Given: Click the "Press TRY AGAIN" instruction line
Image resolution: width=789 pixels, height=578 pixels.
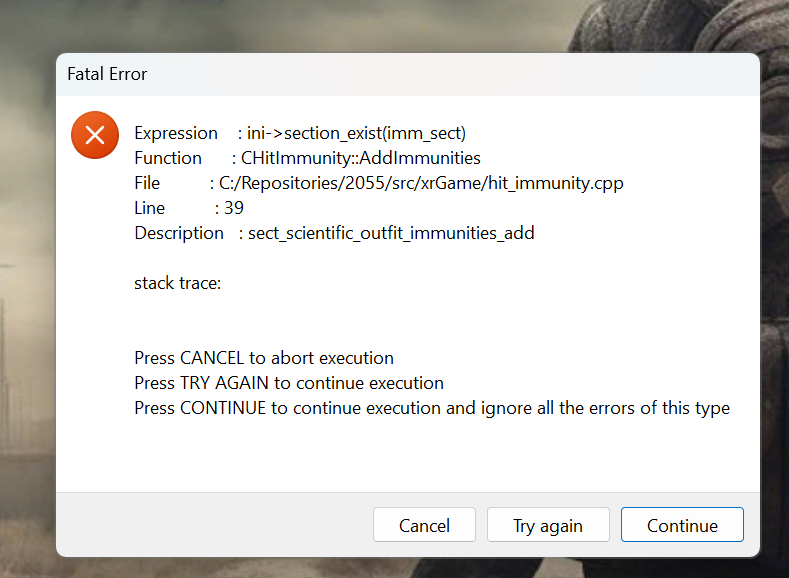Looking at the screenshot, I should point(289,383).
